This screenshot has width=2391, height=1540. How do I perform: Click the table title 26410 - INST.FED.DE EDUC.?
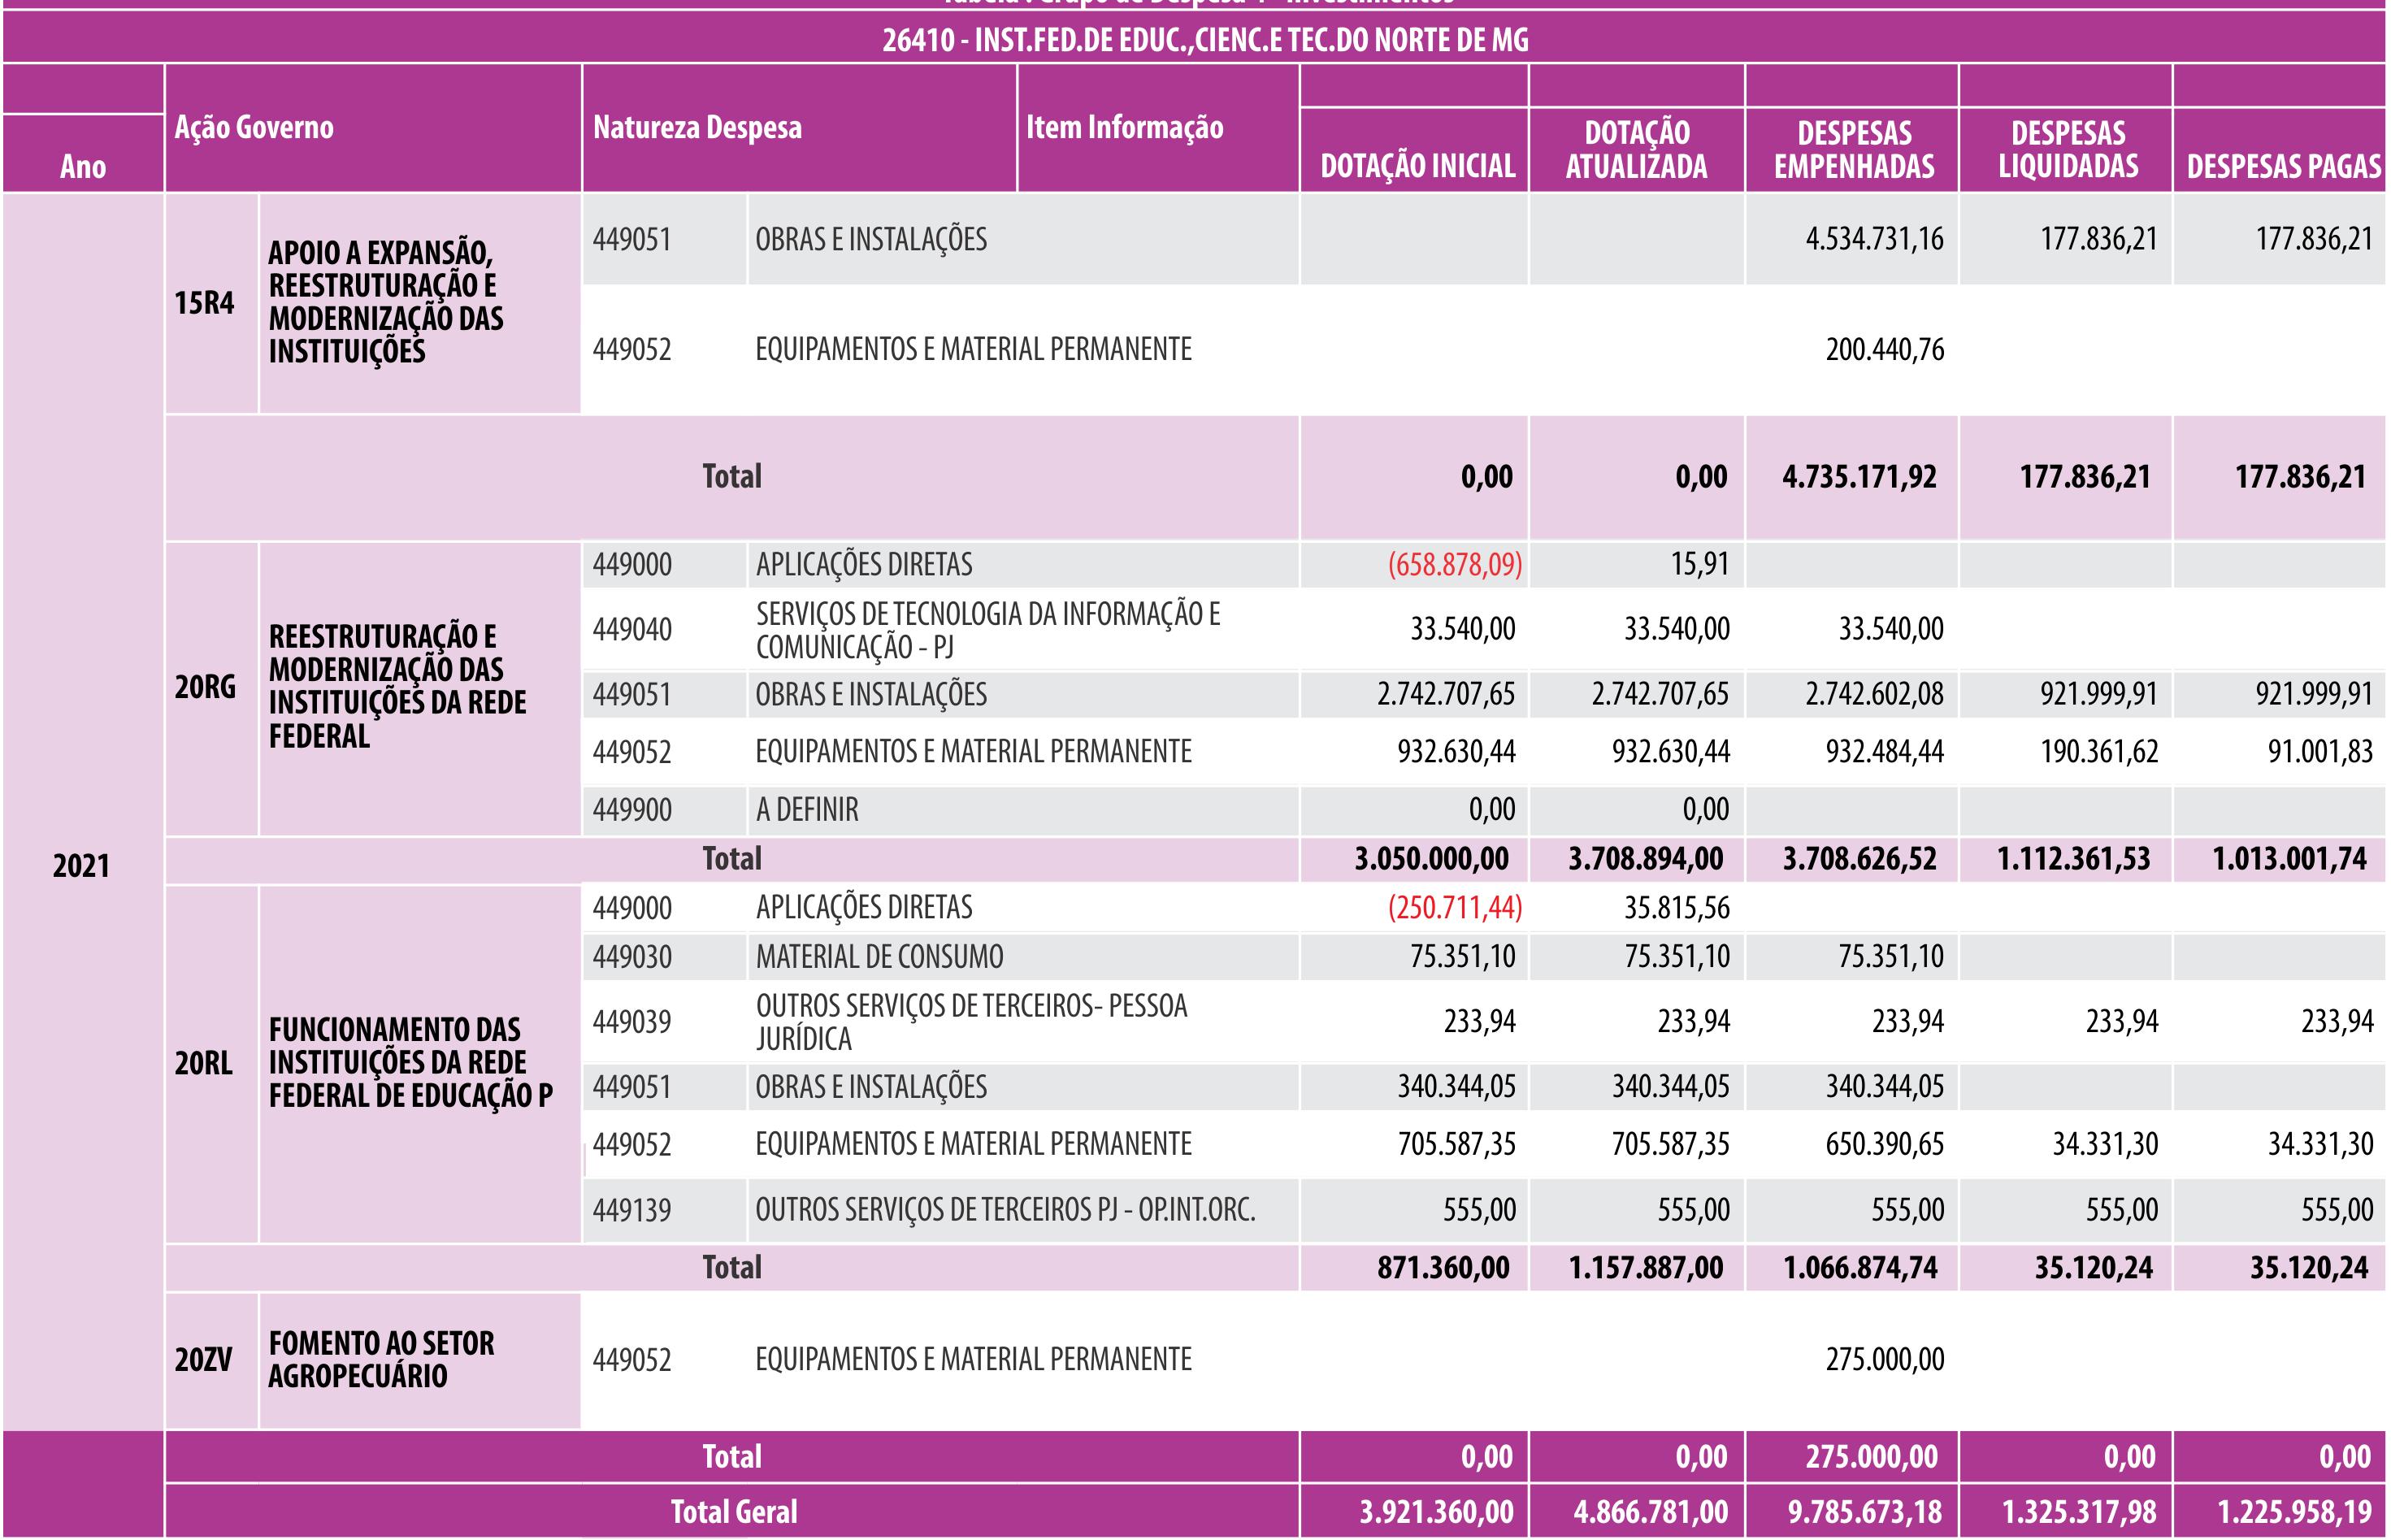click(x=1205, y=40)
